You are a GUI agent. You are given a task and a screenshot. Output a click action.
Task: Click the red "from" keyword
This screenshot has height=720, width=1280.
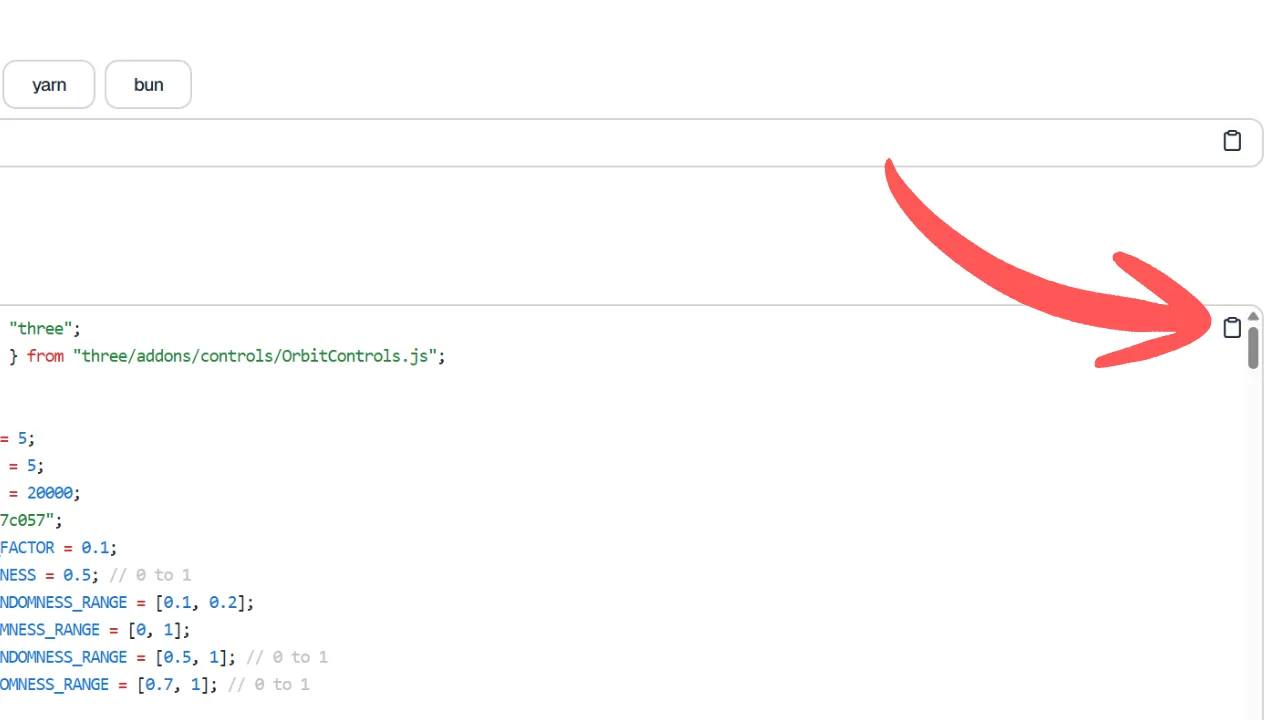[x=45, y=356]
